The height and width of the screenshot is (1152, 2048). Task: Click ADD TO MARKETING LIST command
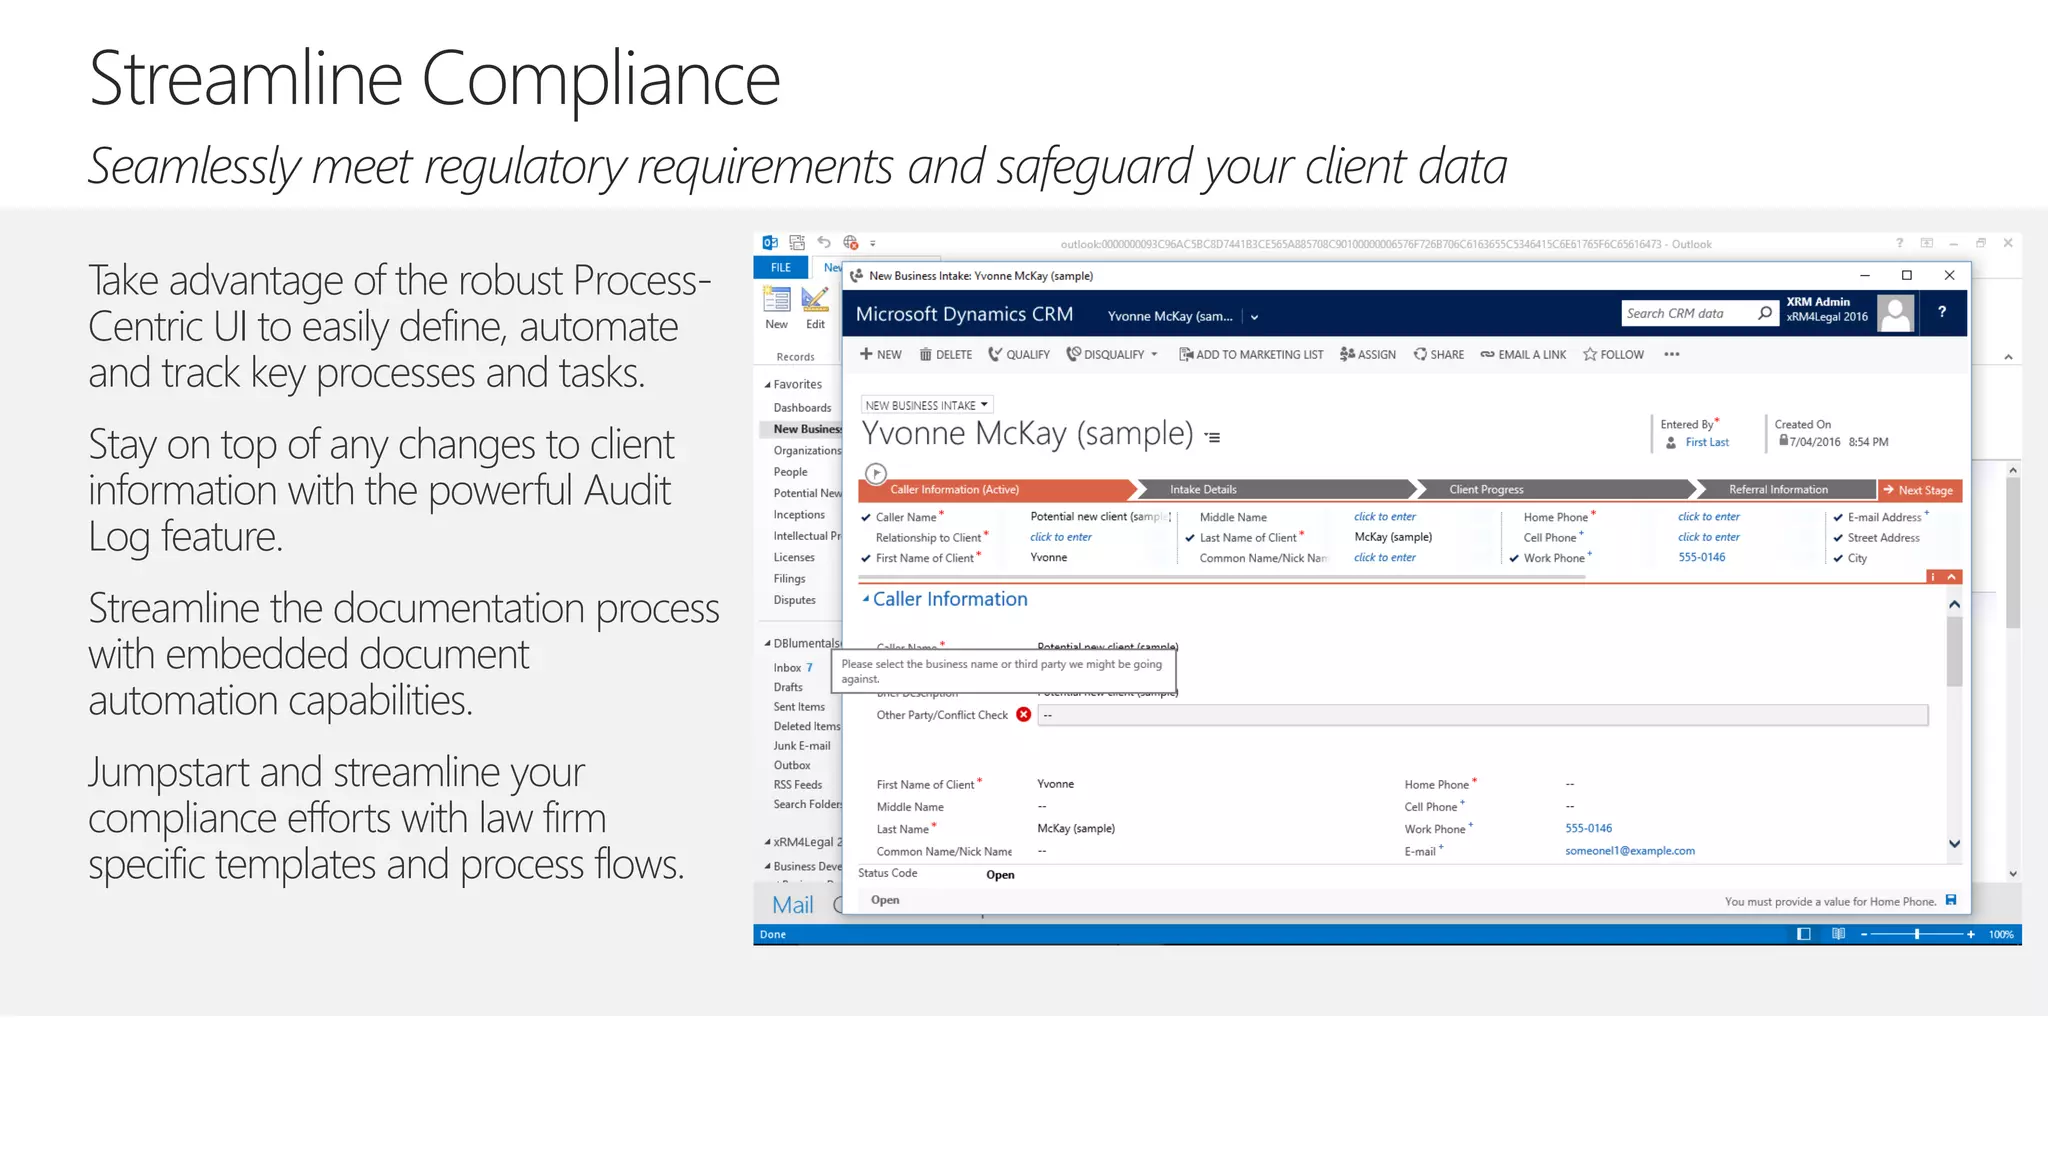1251,354
